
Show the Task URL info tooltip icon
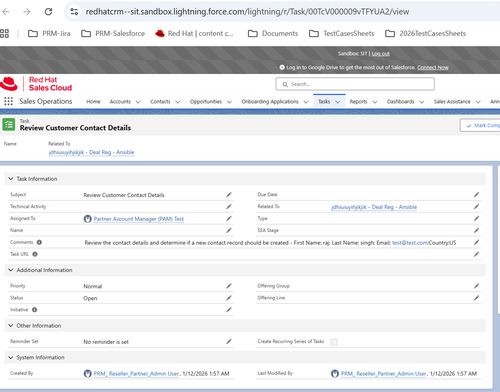(x=35, y=254)
